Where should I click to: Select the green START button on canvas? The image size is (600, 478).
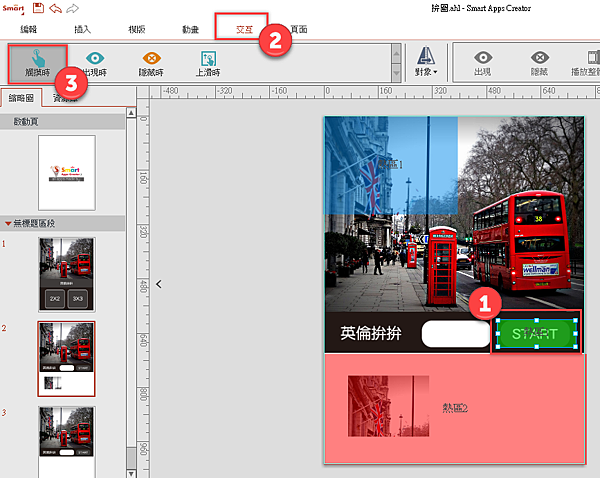click(537, 333)
